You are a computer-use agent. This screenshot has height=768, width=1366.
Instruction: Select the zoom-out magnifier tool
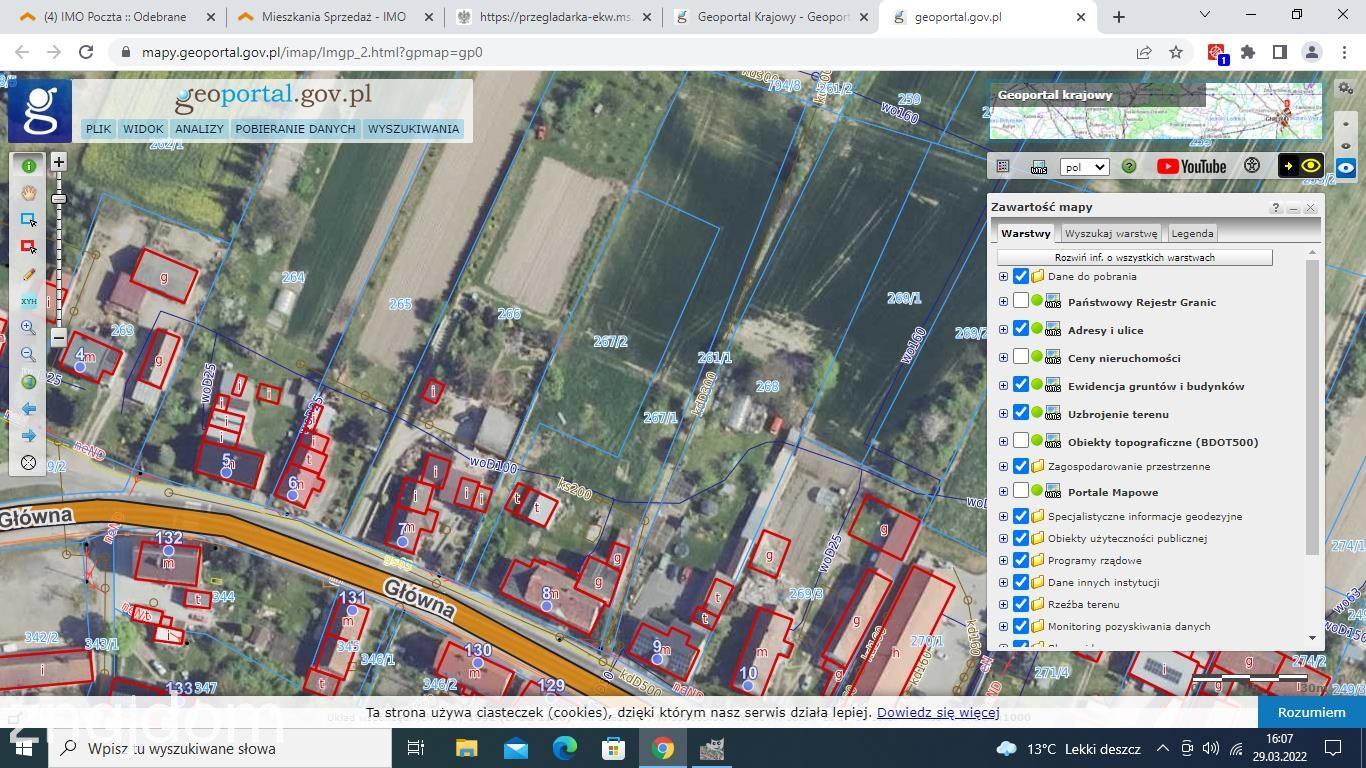click(28, 355)
